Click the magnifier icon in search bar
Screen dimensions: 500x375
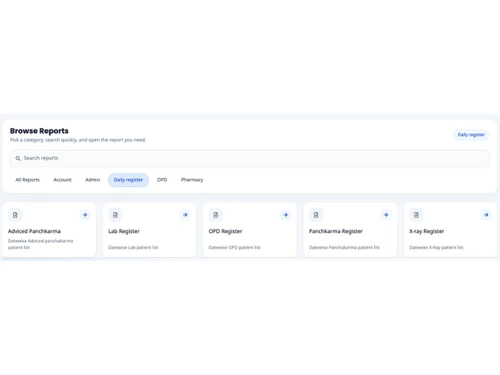[18, 158]
